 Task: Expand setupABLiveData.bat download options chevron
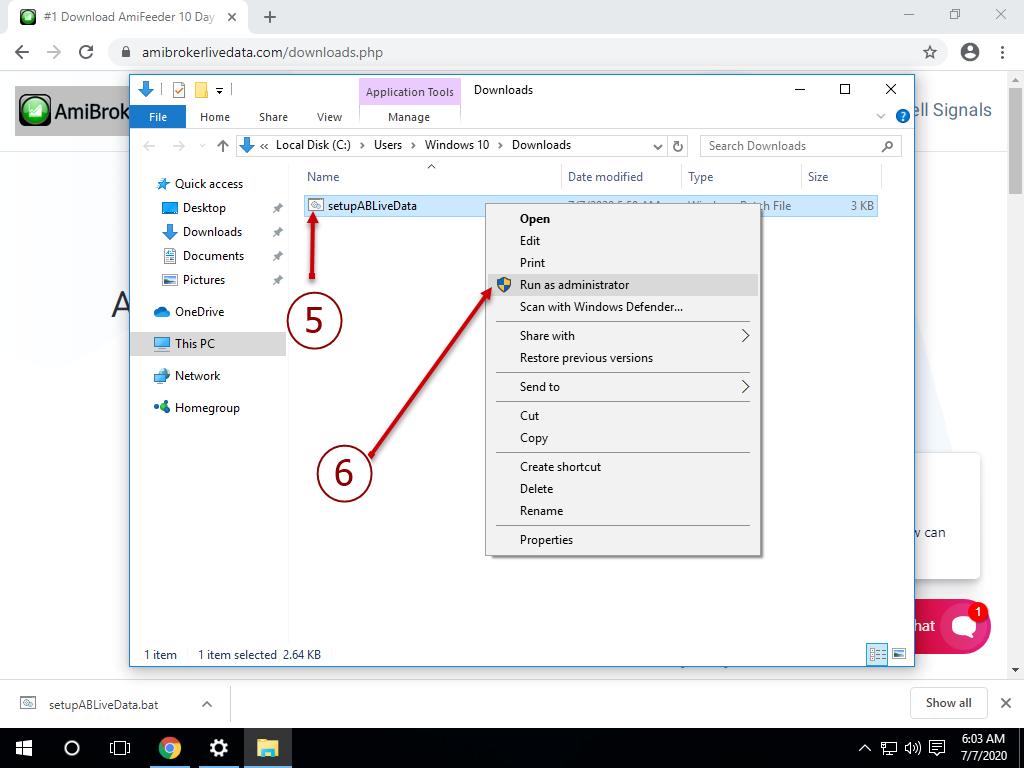click(x=207, y=704)
